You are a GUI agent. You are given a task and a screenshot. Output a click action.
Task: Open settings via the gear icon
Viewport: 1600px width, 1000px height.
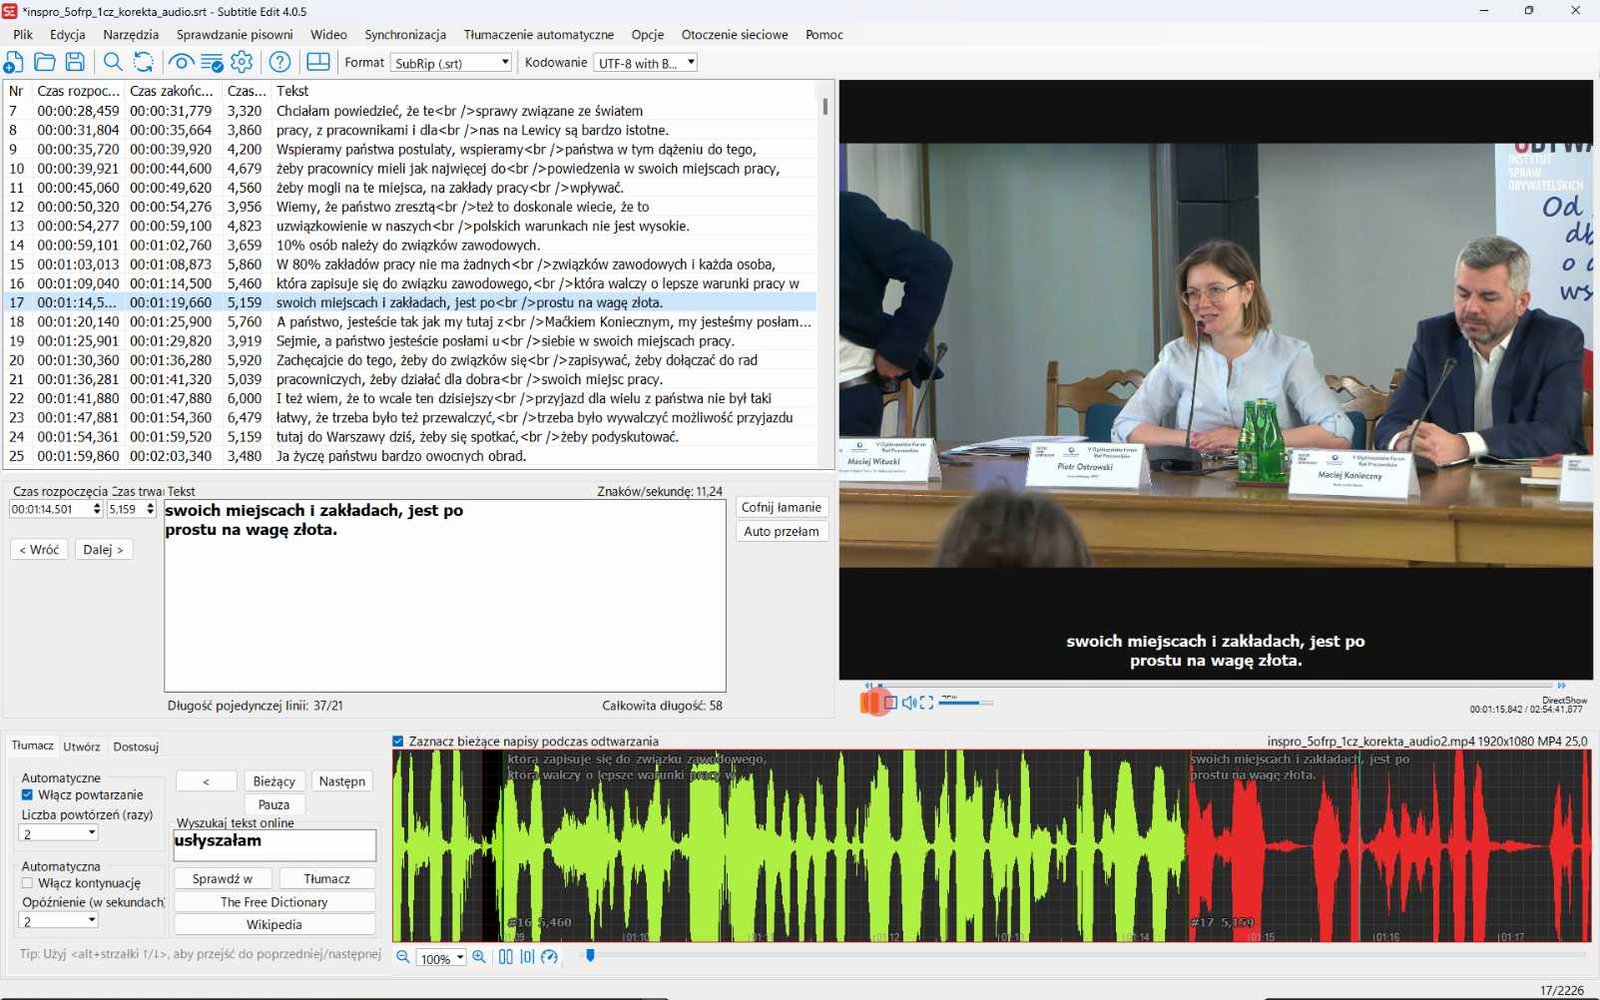coord(242,62)
